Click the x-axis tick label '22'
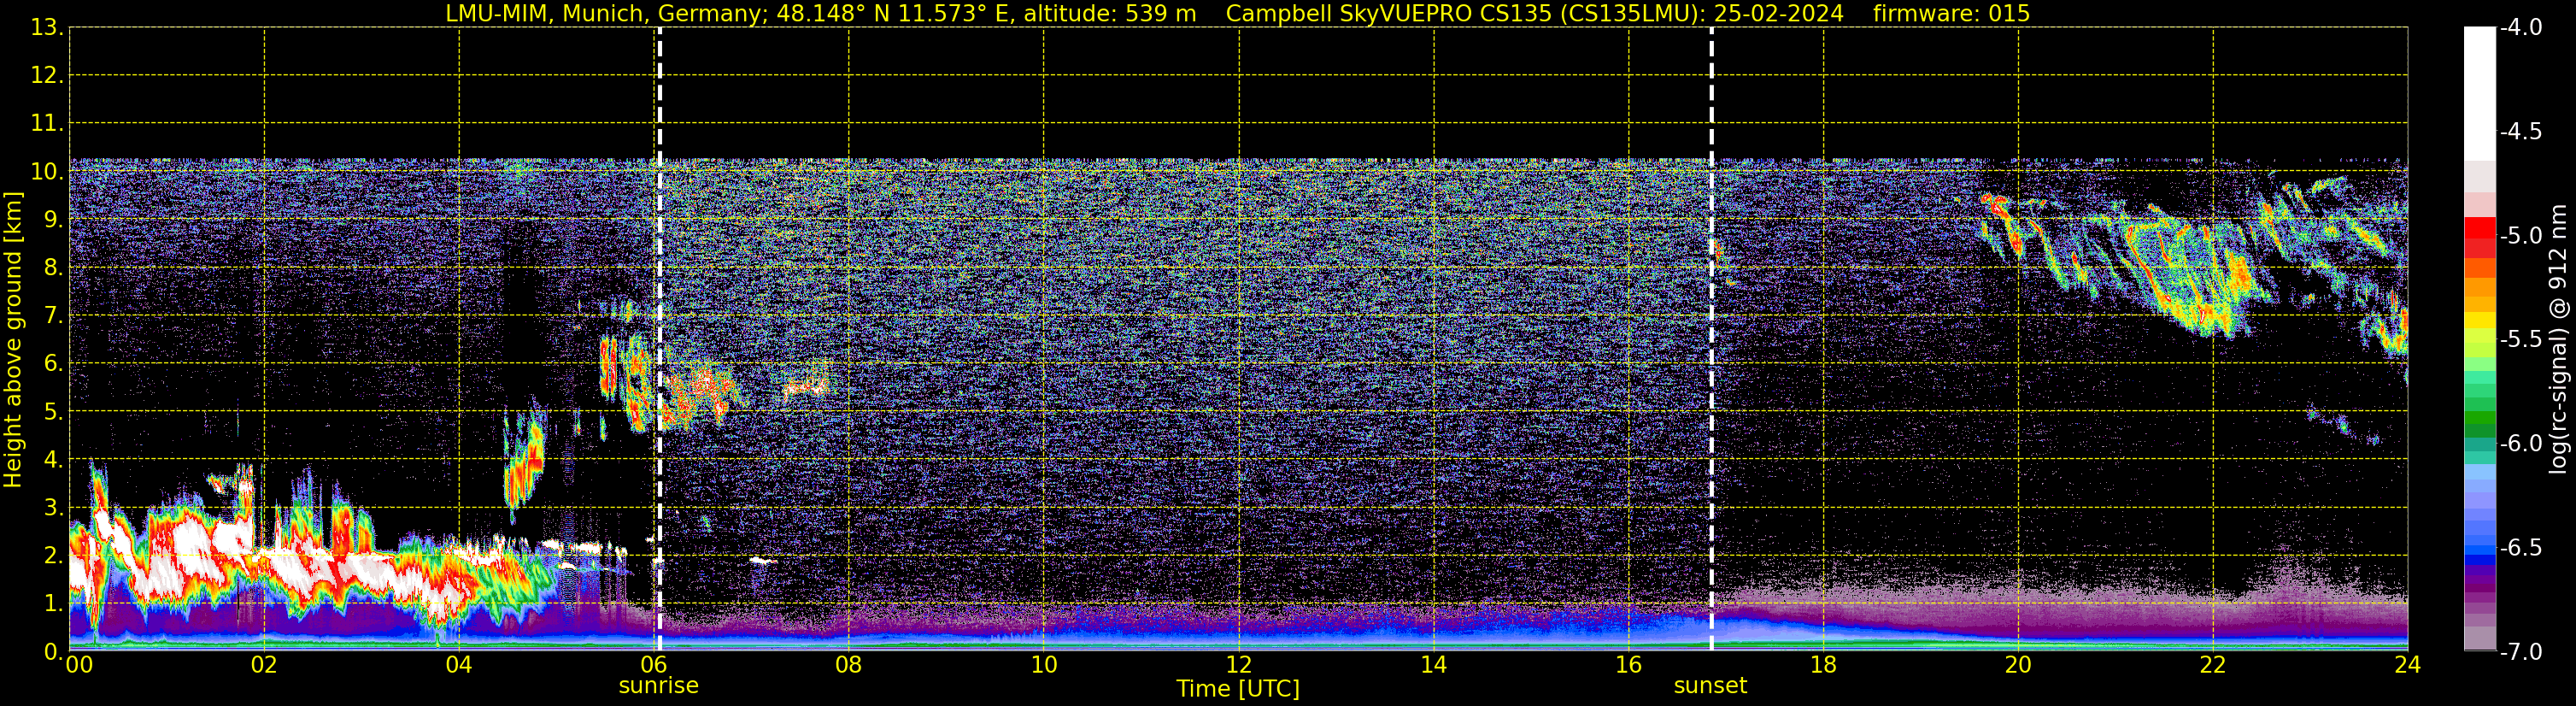Image resolution: width=2576 pixels, height=706 pixels. click(2212, 665)
